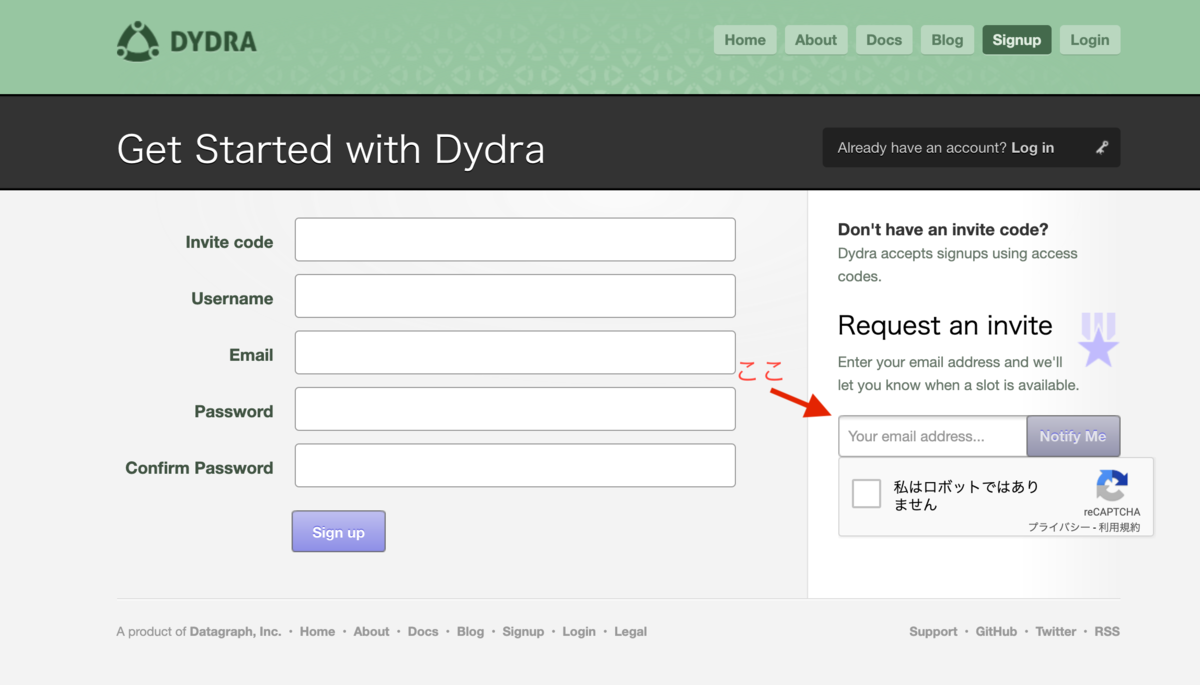Screen dimensions: 1200x685
Task: Select the Signup tab in the navigation
Action: coord(1016,39)
